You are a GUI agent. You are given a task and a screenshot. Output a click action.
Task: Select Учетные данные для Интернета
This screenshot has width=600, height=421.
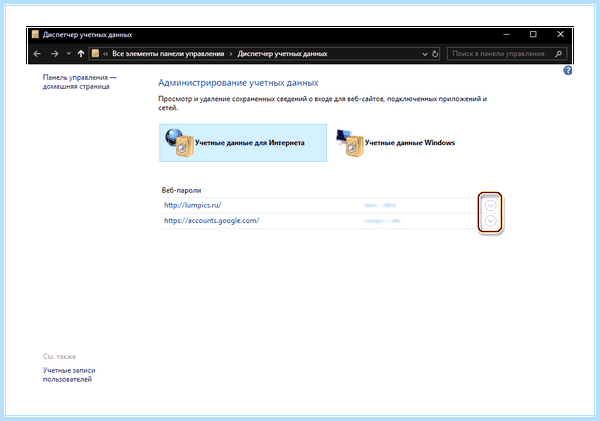point(243,143)
